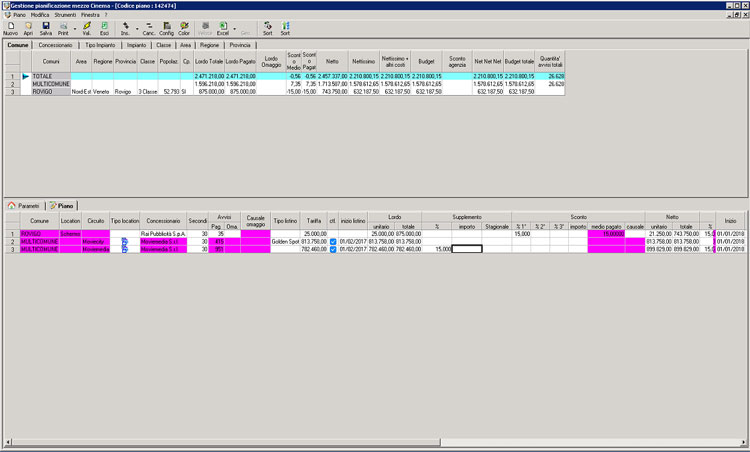Image resolution: width=750 pixels, height=452 pixels.
Task: Switch to the Concessionario tab
Action: coord(56,45)
